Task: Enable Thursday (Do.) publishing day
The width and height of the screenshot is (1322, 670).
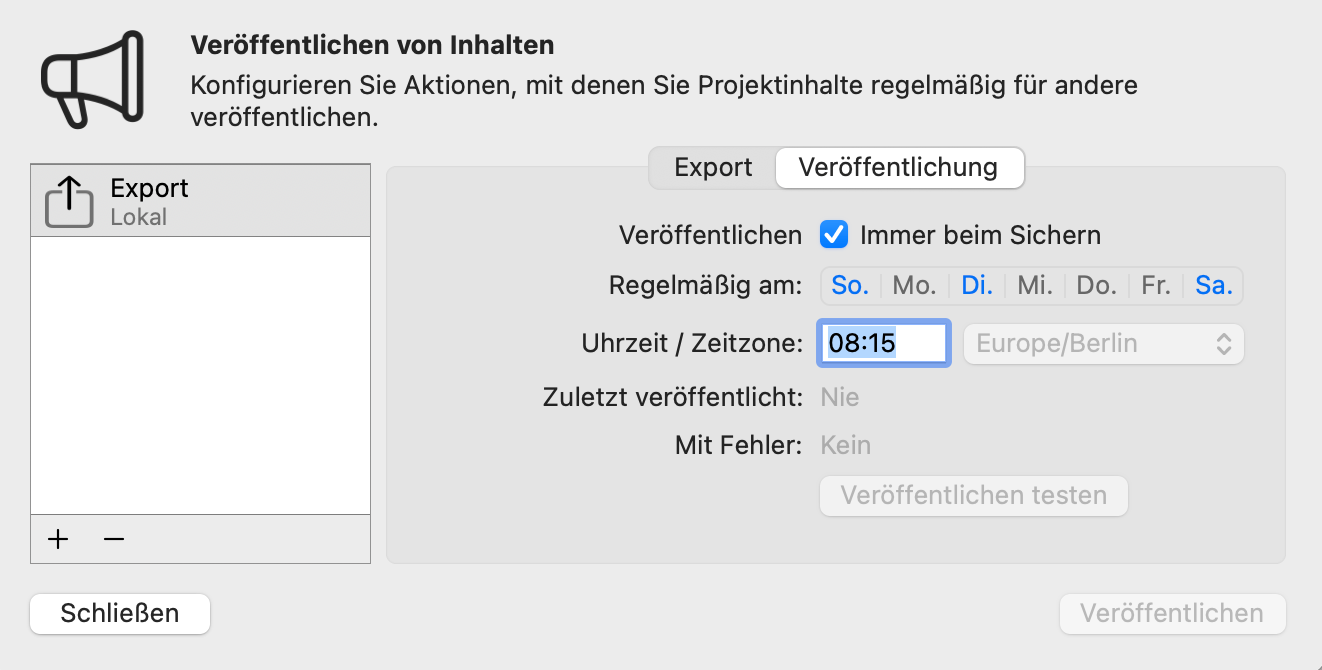Action: 1096,286
